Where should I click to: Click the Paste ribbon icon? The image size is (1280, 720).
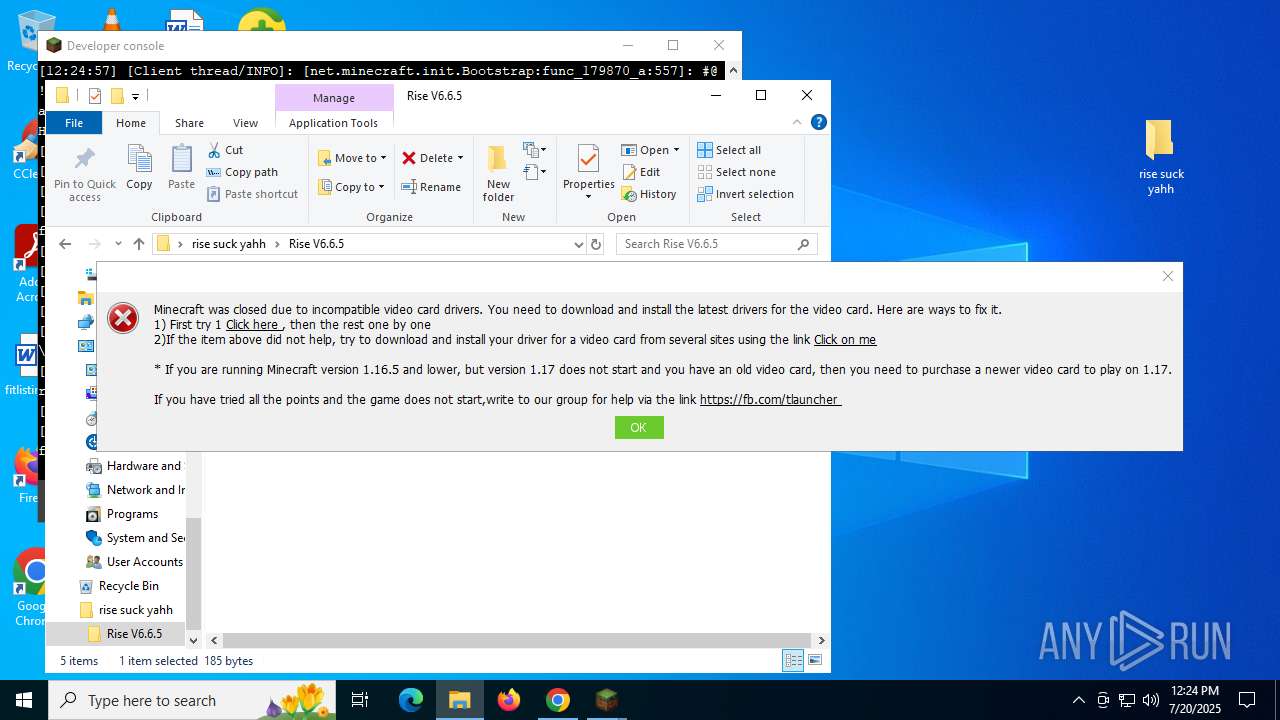point(181,167)
